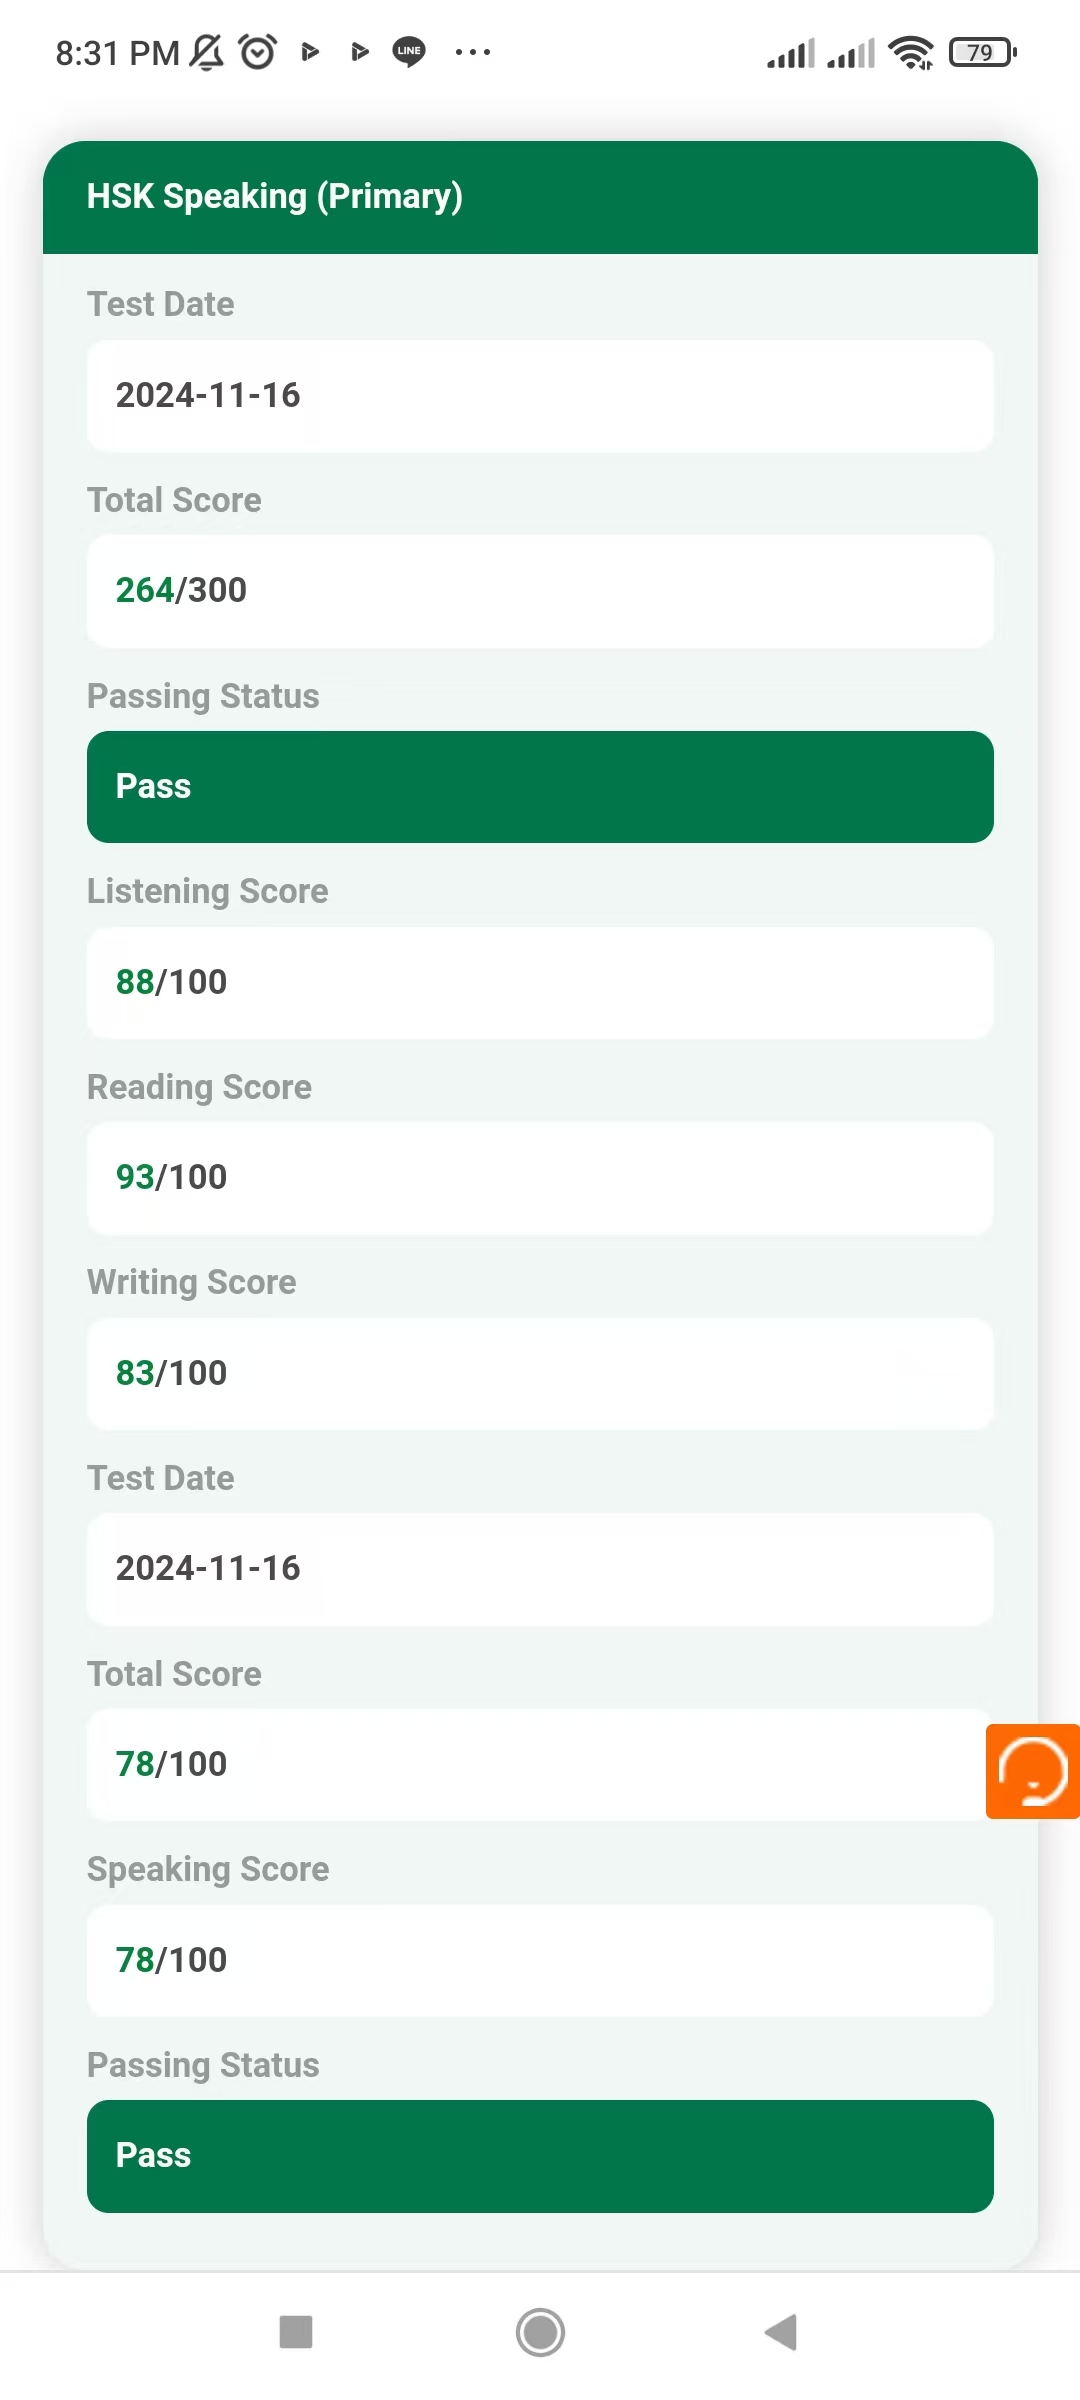Tap the first green Pass status bar
Screen dimensions: 1080x2400
(540, 787)
